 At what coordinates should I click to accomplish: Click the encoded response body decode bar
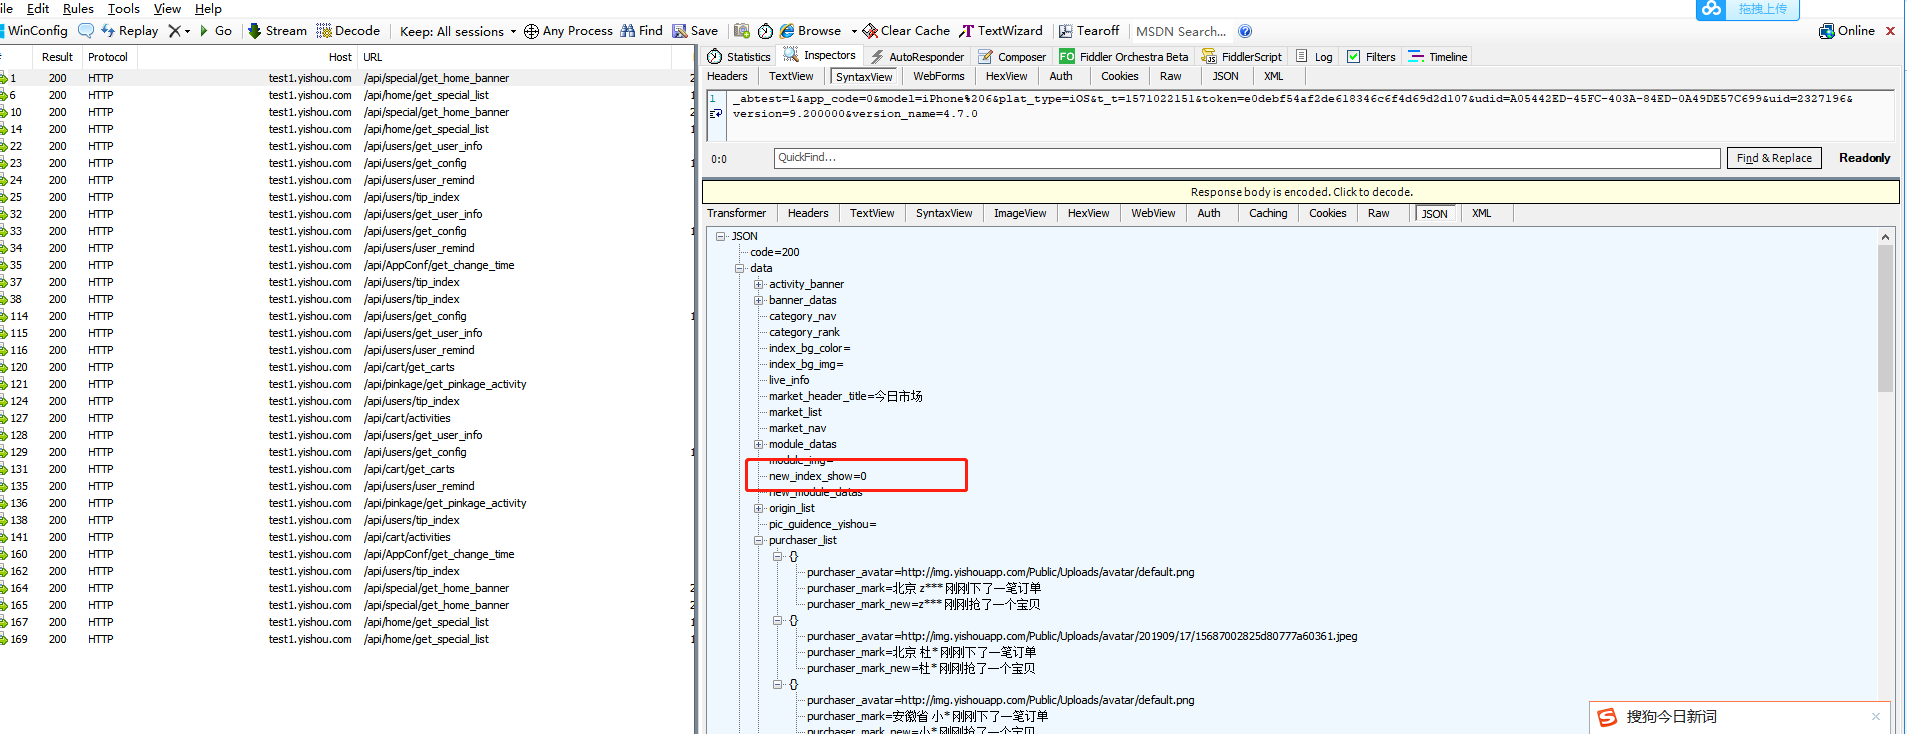click(x=1301, y=192)
